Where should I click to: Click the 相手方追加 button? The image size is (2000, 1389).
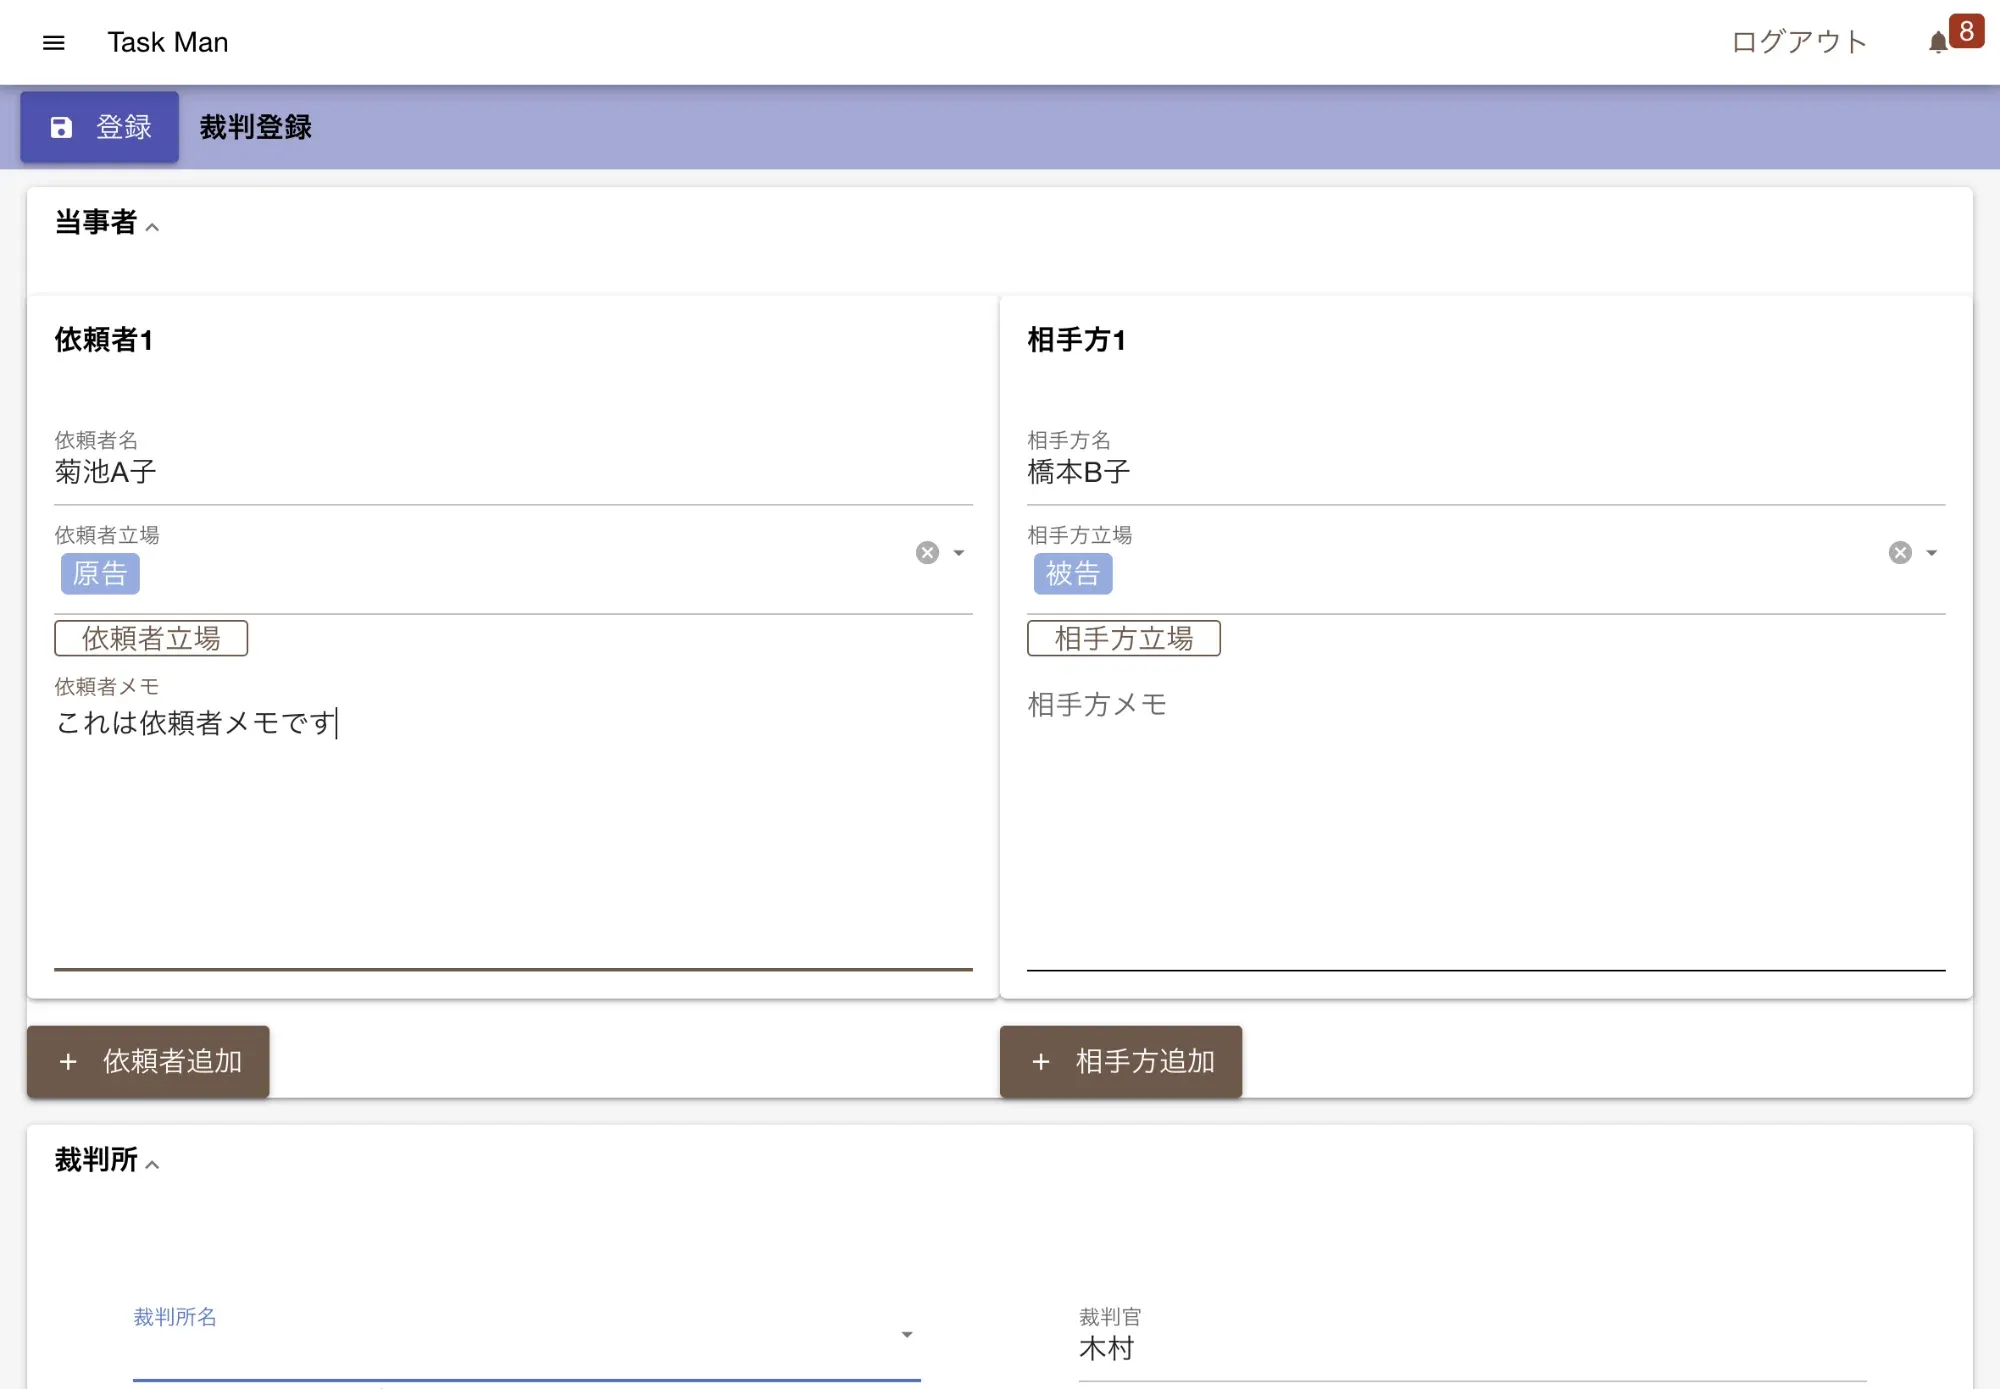[1120, 1061]
